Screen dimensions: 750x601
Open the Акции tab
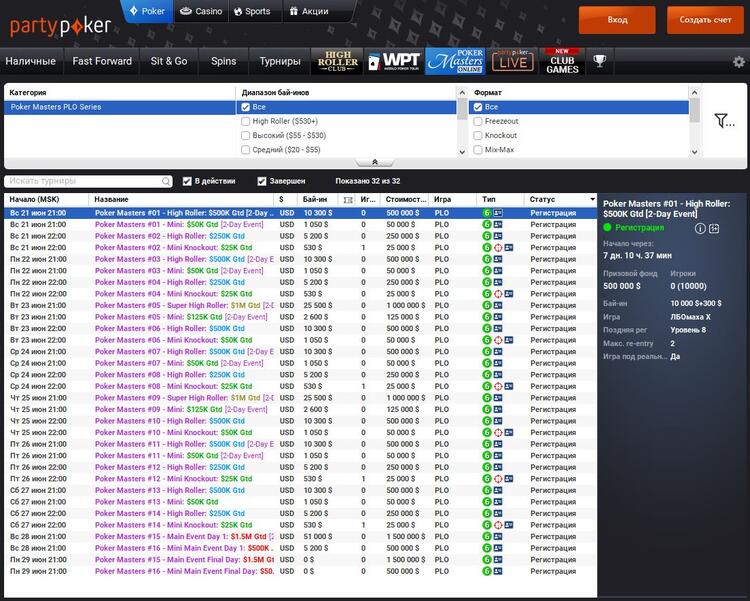point(309,11)
